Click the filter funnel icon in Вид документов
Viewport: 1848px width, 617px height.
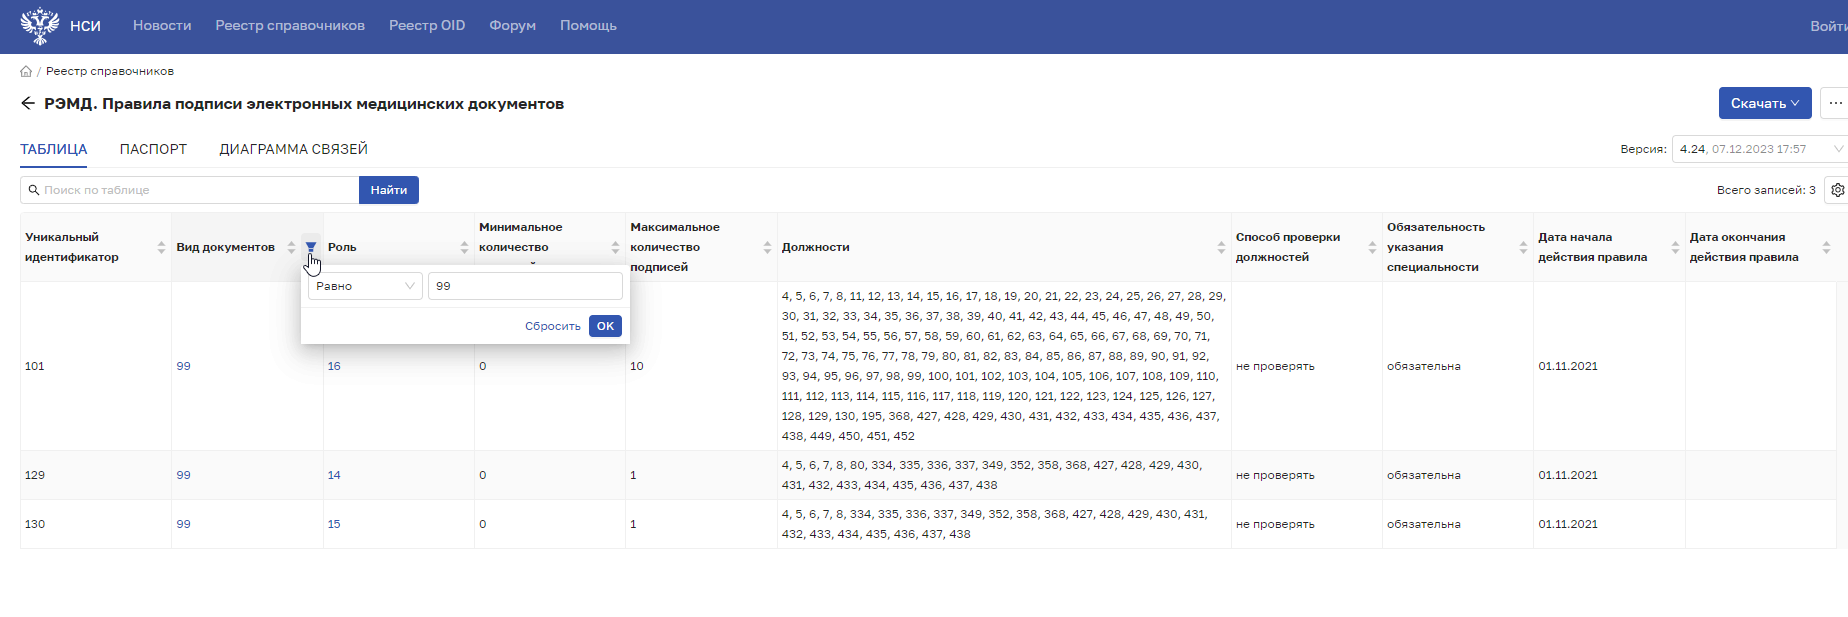(x=311, y=247)
